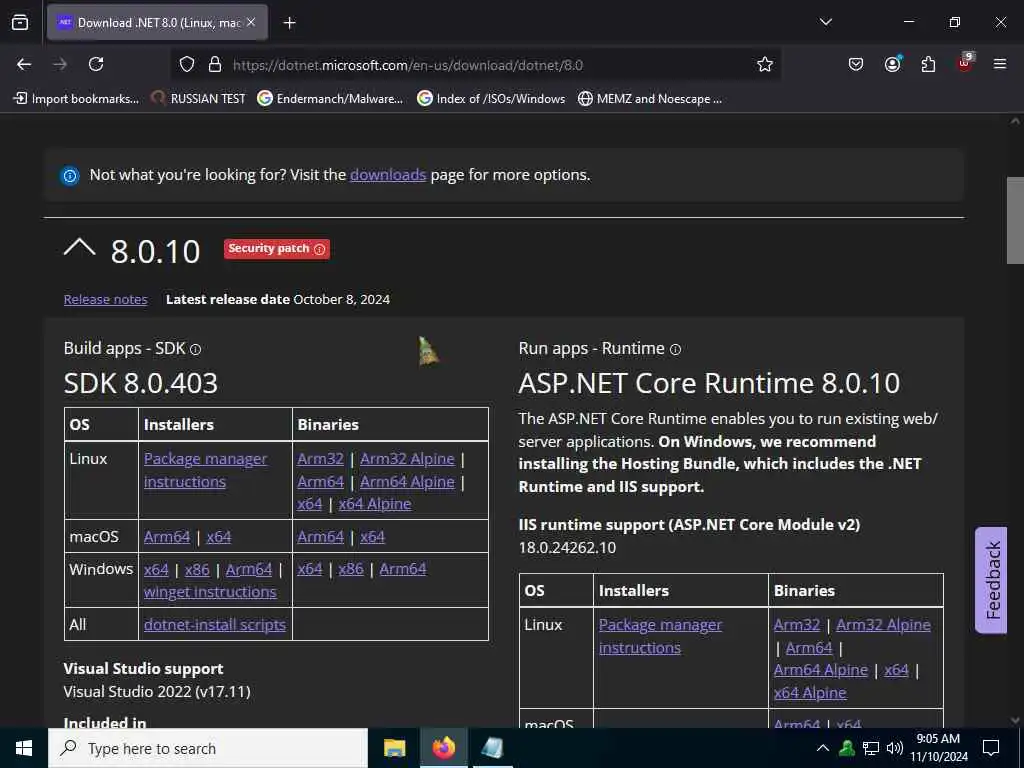Download SDK Windows x64 installer
Image resolution: width=1024 pixels, height=768 pixels.
pyautogui.click(x=156, y=569)
